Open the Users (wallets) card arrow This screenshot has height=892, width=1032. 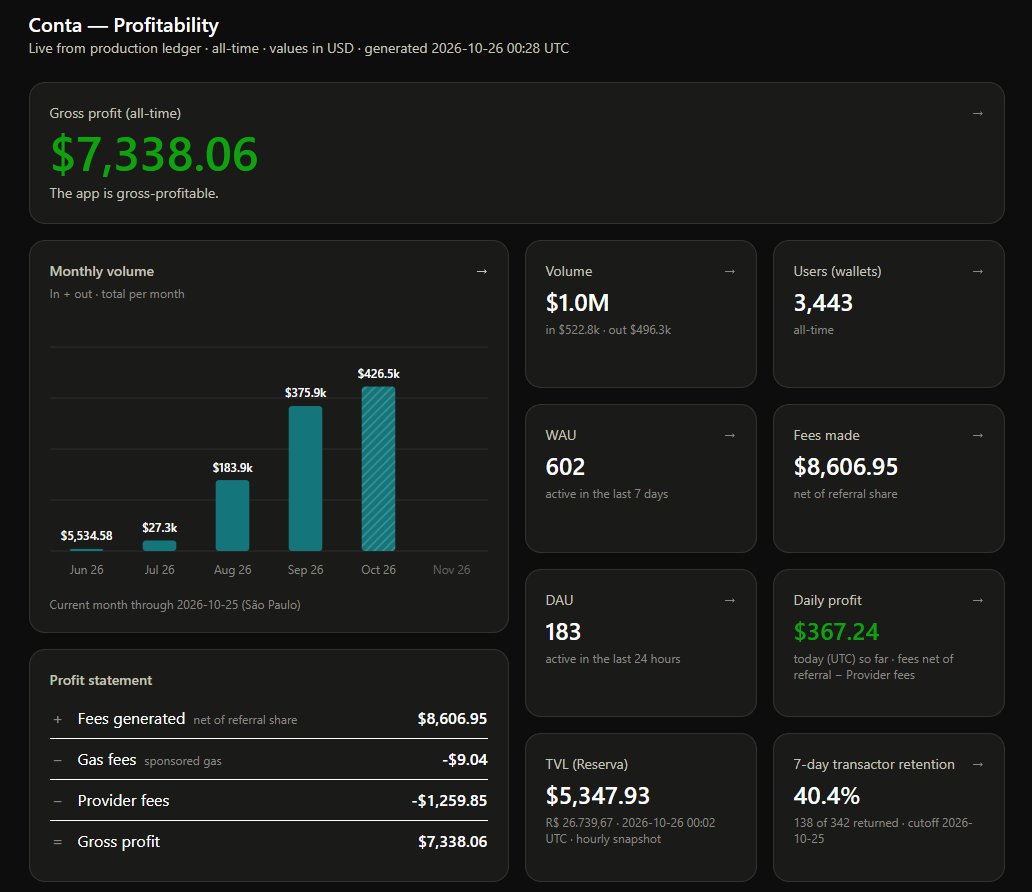point(977,271)
